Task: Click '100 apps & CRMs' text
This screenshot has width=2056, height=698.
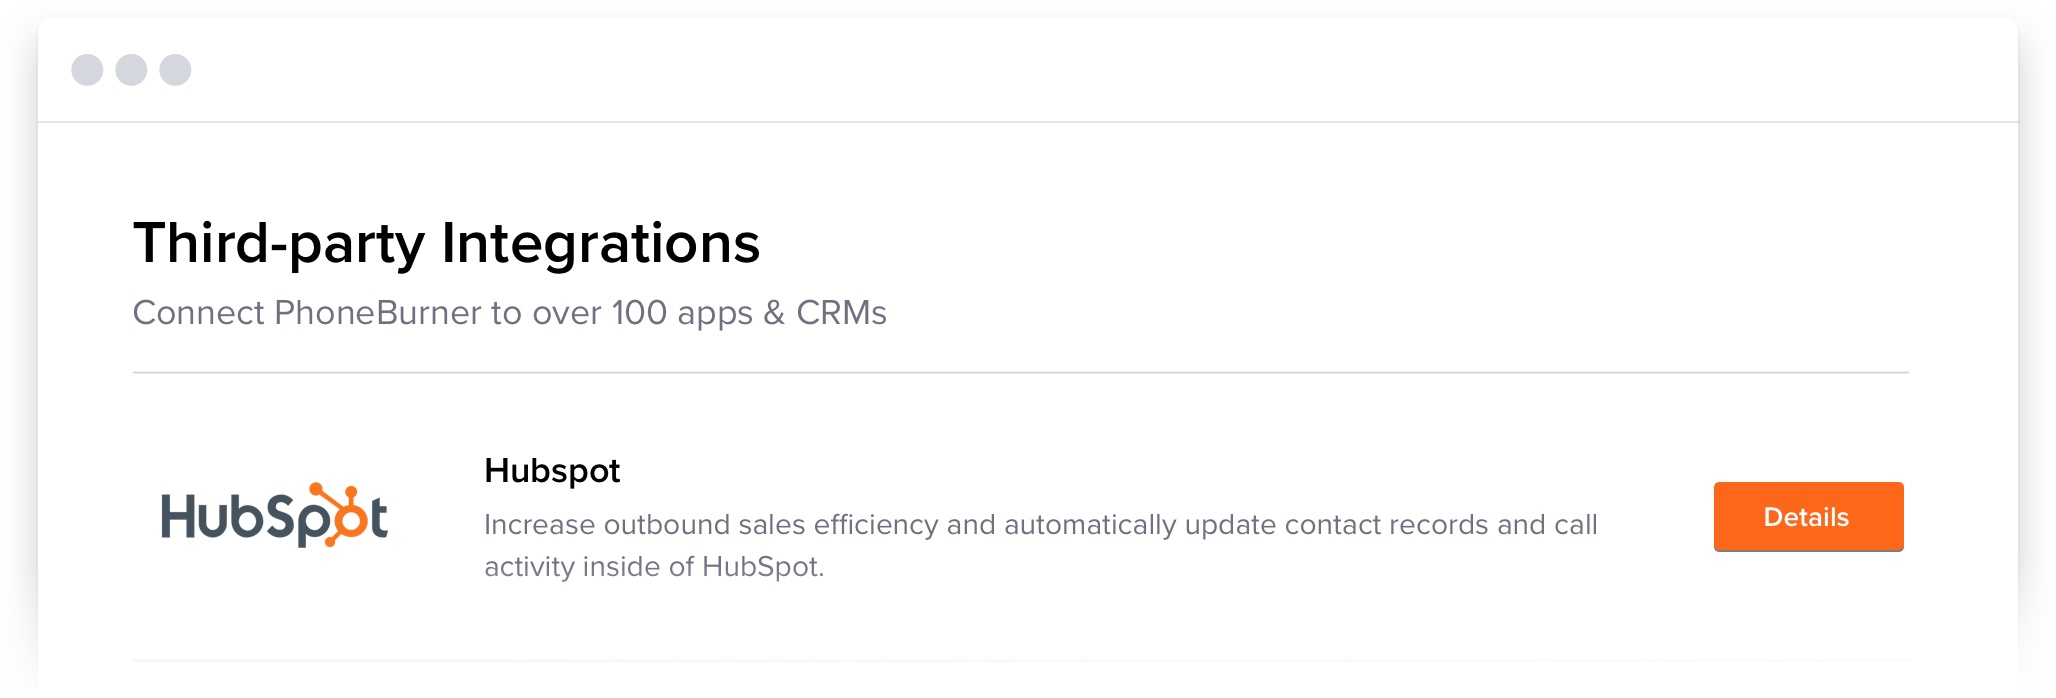Action: [749, 313]
